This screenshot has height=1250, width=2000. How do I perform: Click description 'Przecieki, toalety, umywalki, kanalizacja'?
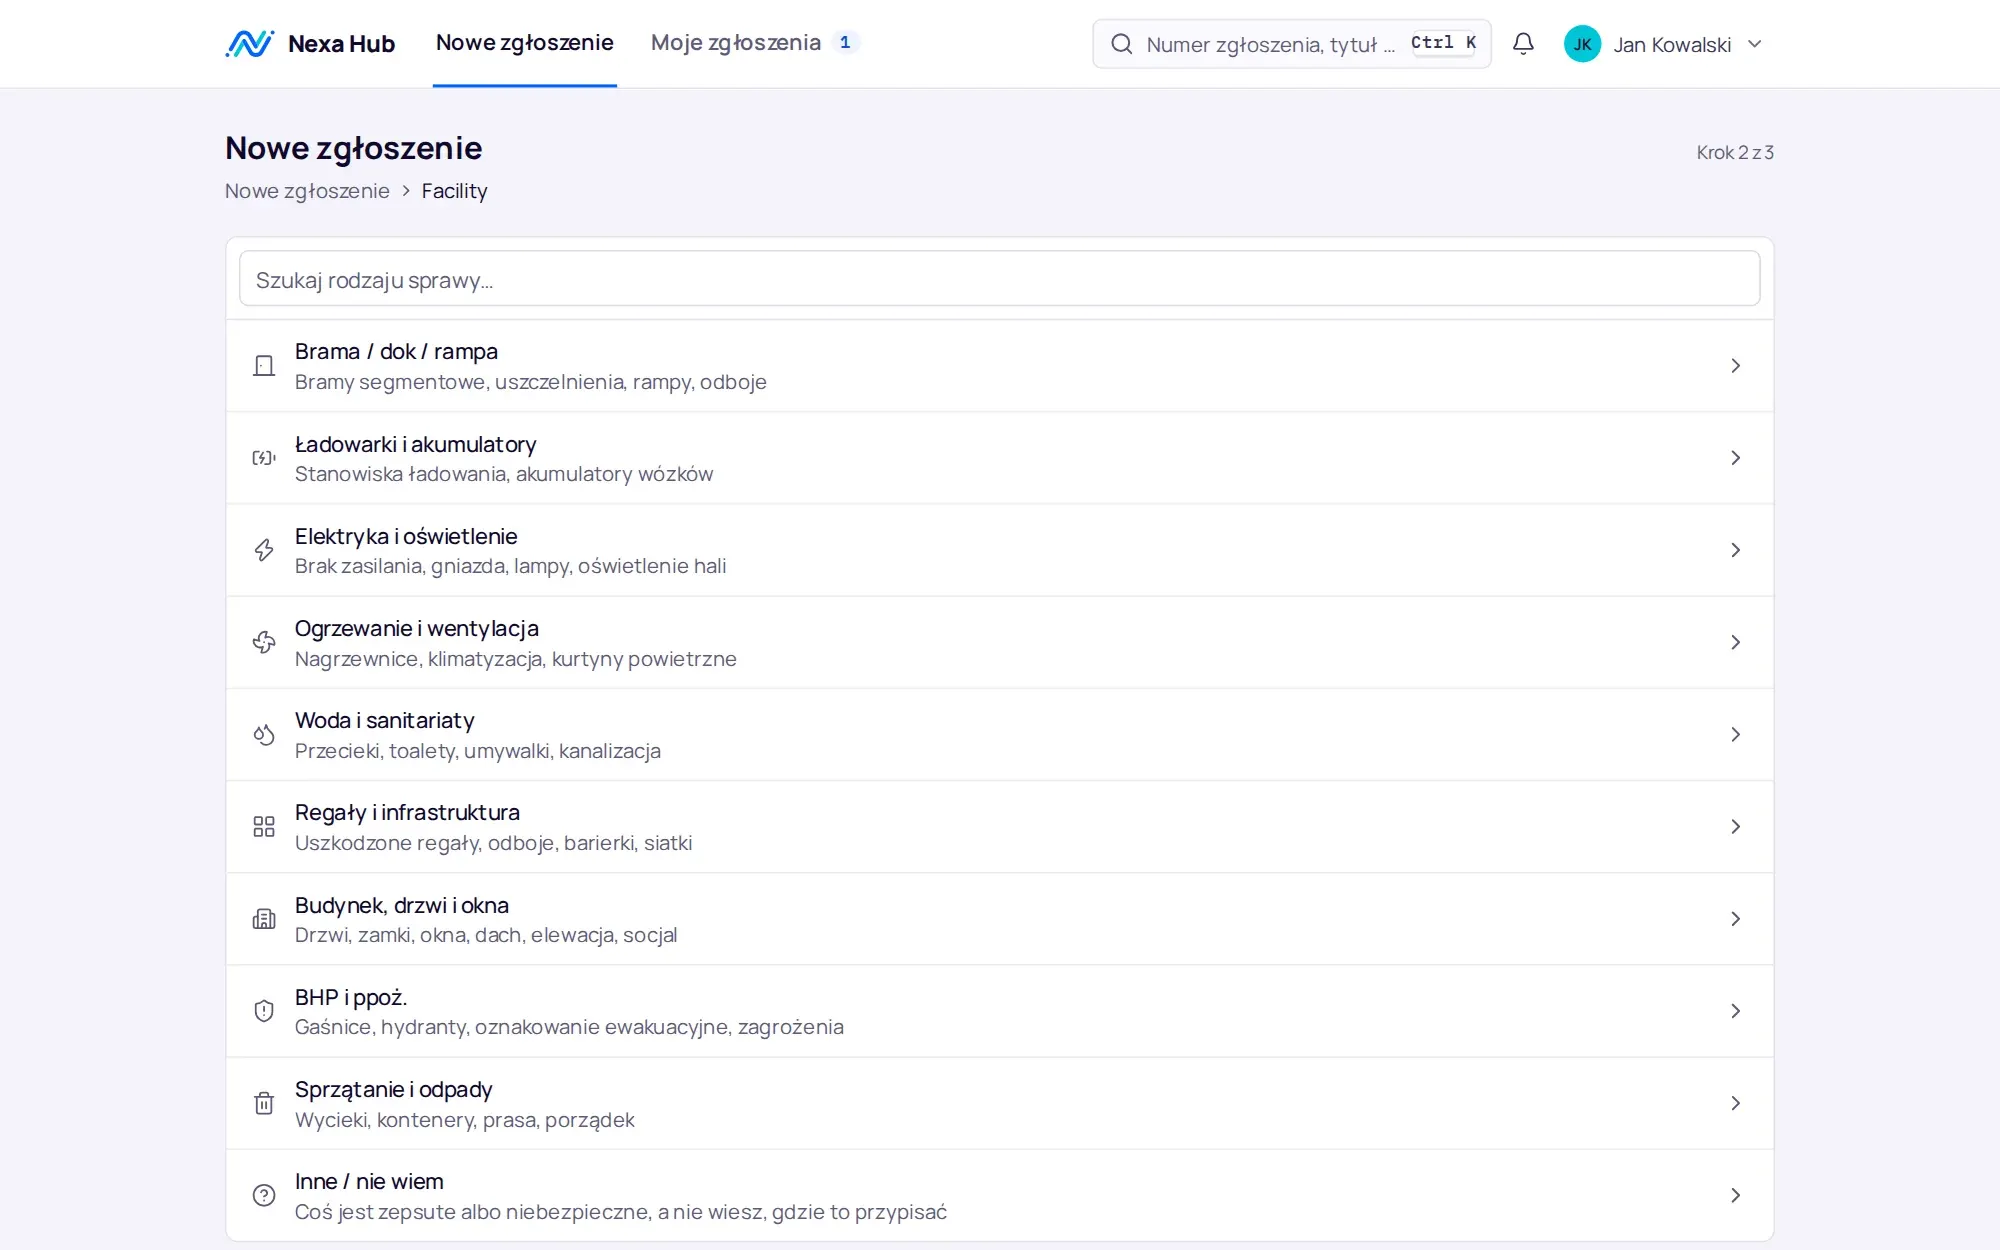[x=478, y=751]
